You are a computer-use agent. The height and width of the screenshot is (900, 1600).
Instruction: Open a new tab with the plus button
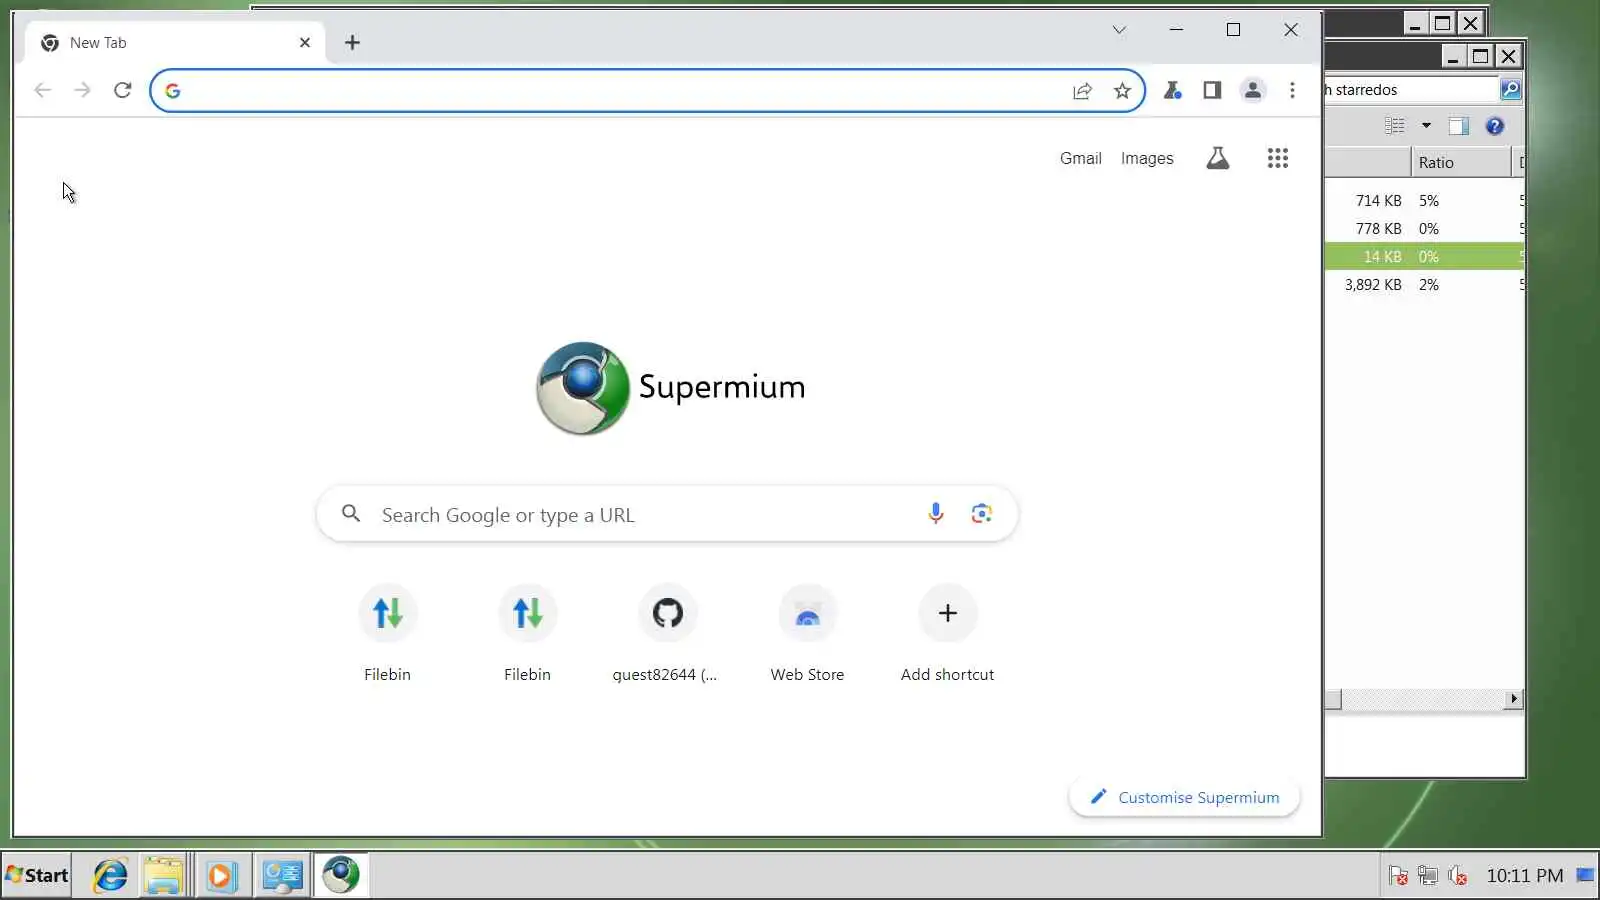pyautogui.click(x=352, y=43)
